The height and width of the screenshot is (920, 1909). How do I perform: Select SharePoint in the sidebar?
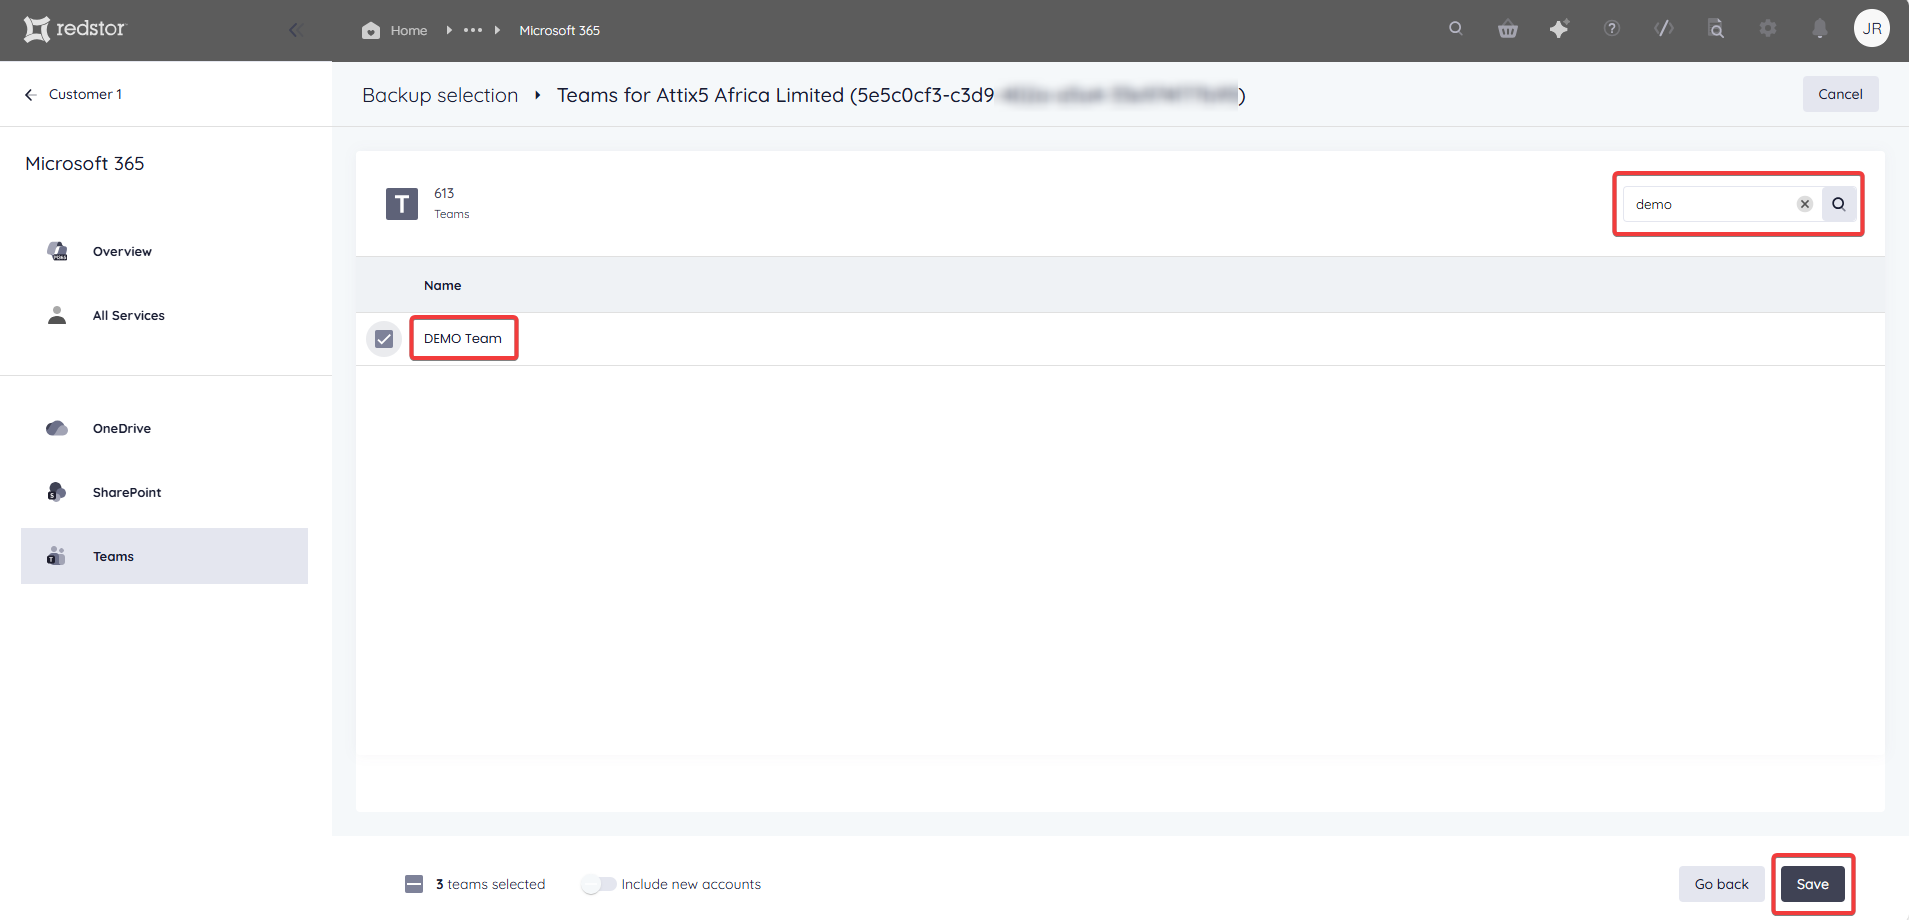click(164, 492)
